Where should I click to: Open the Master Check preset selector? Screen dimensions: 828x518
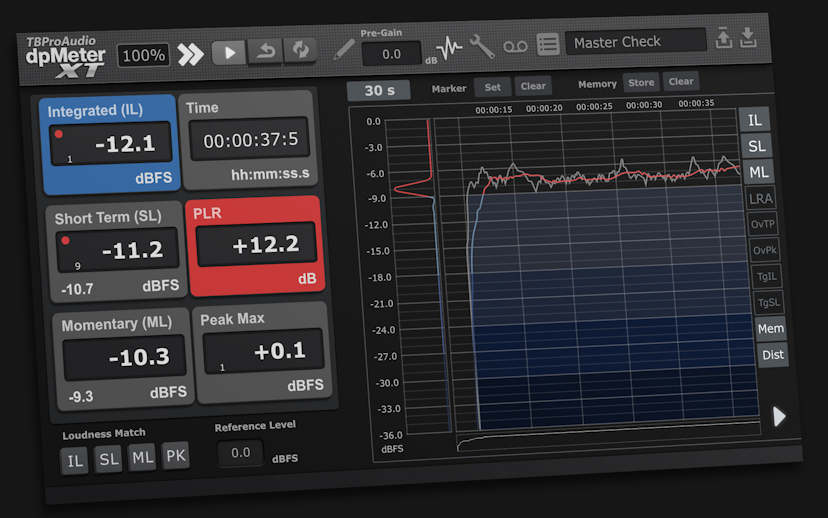pos(635,42)
